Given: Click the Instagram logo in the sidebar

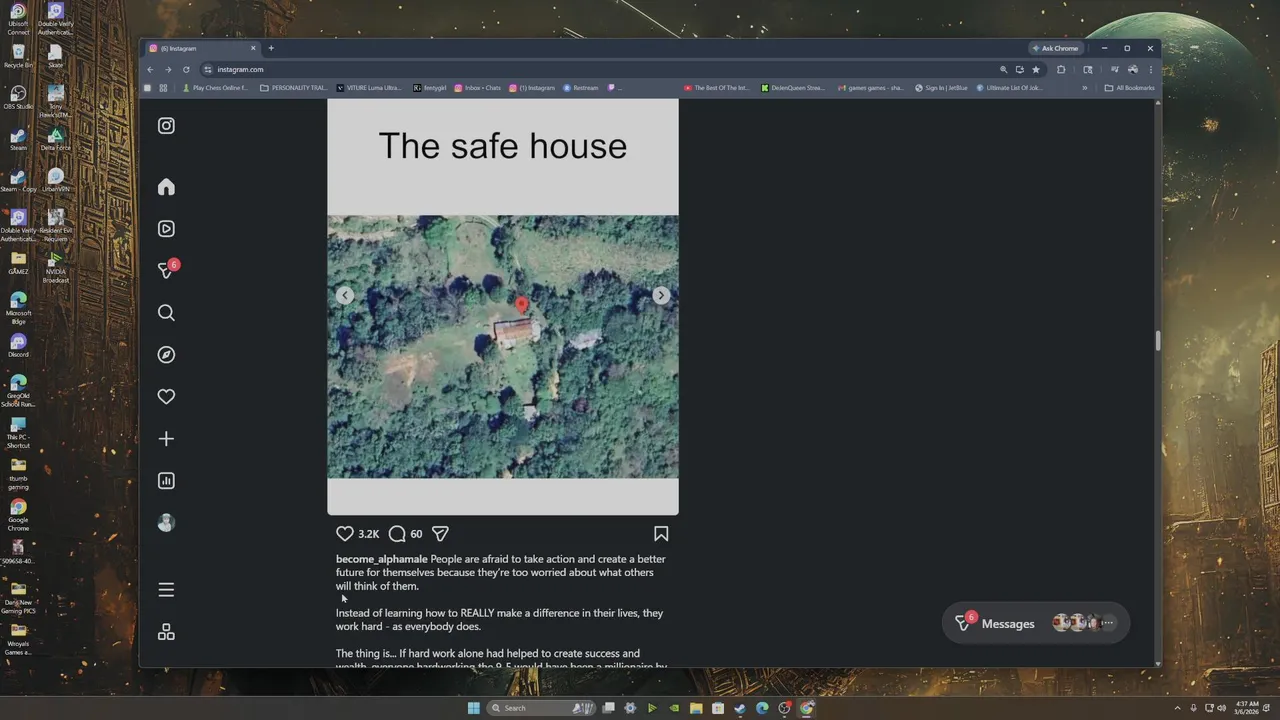Looking at the screenshot, I should click(166, 126).
